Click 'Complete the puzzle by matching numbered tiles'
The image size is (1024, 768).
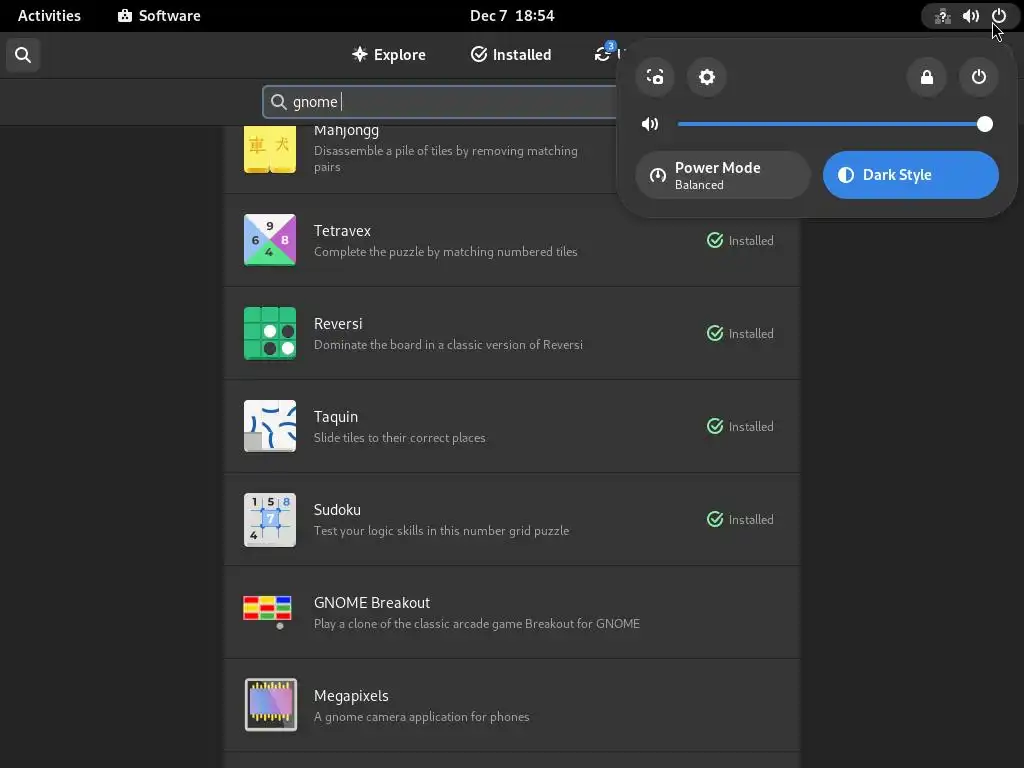[445, 251]
